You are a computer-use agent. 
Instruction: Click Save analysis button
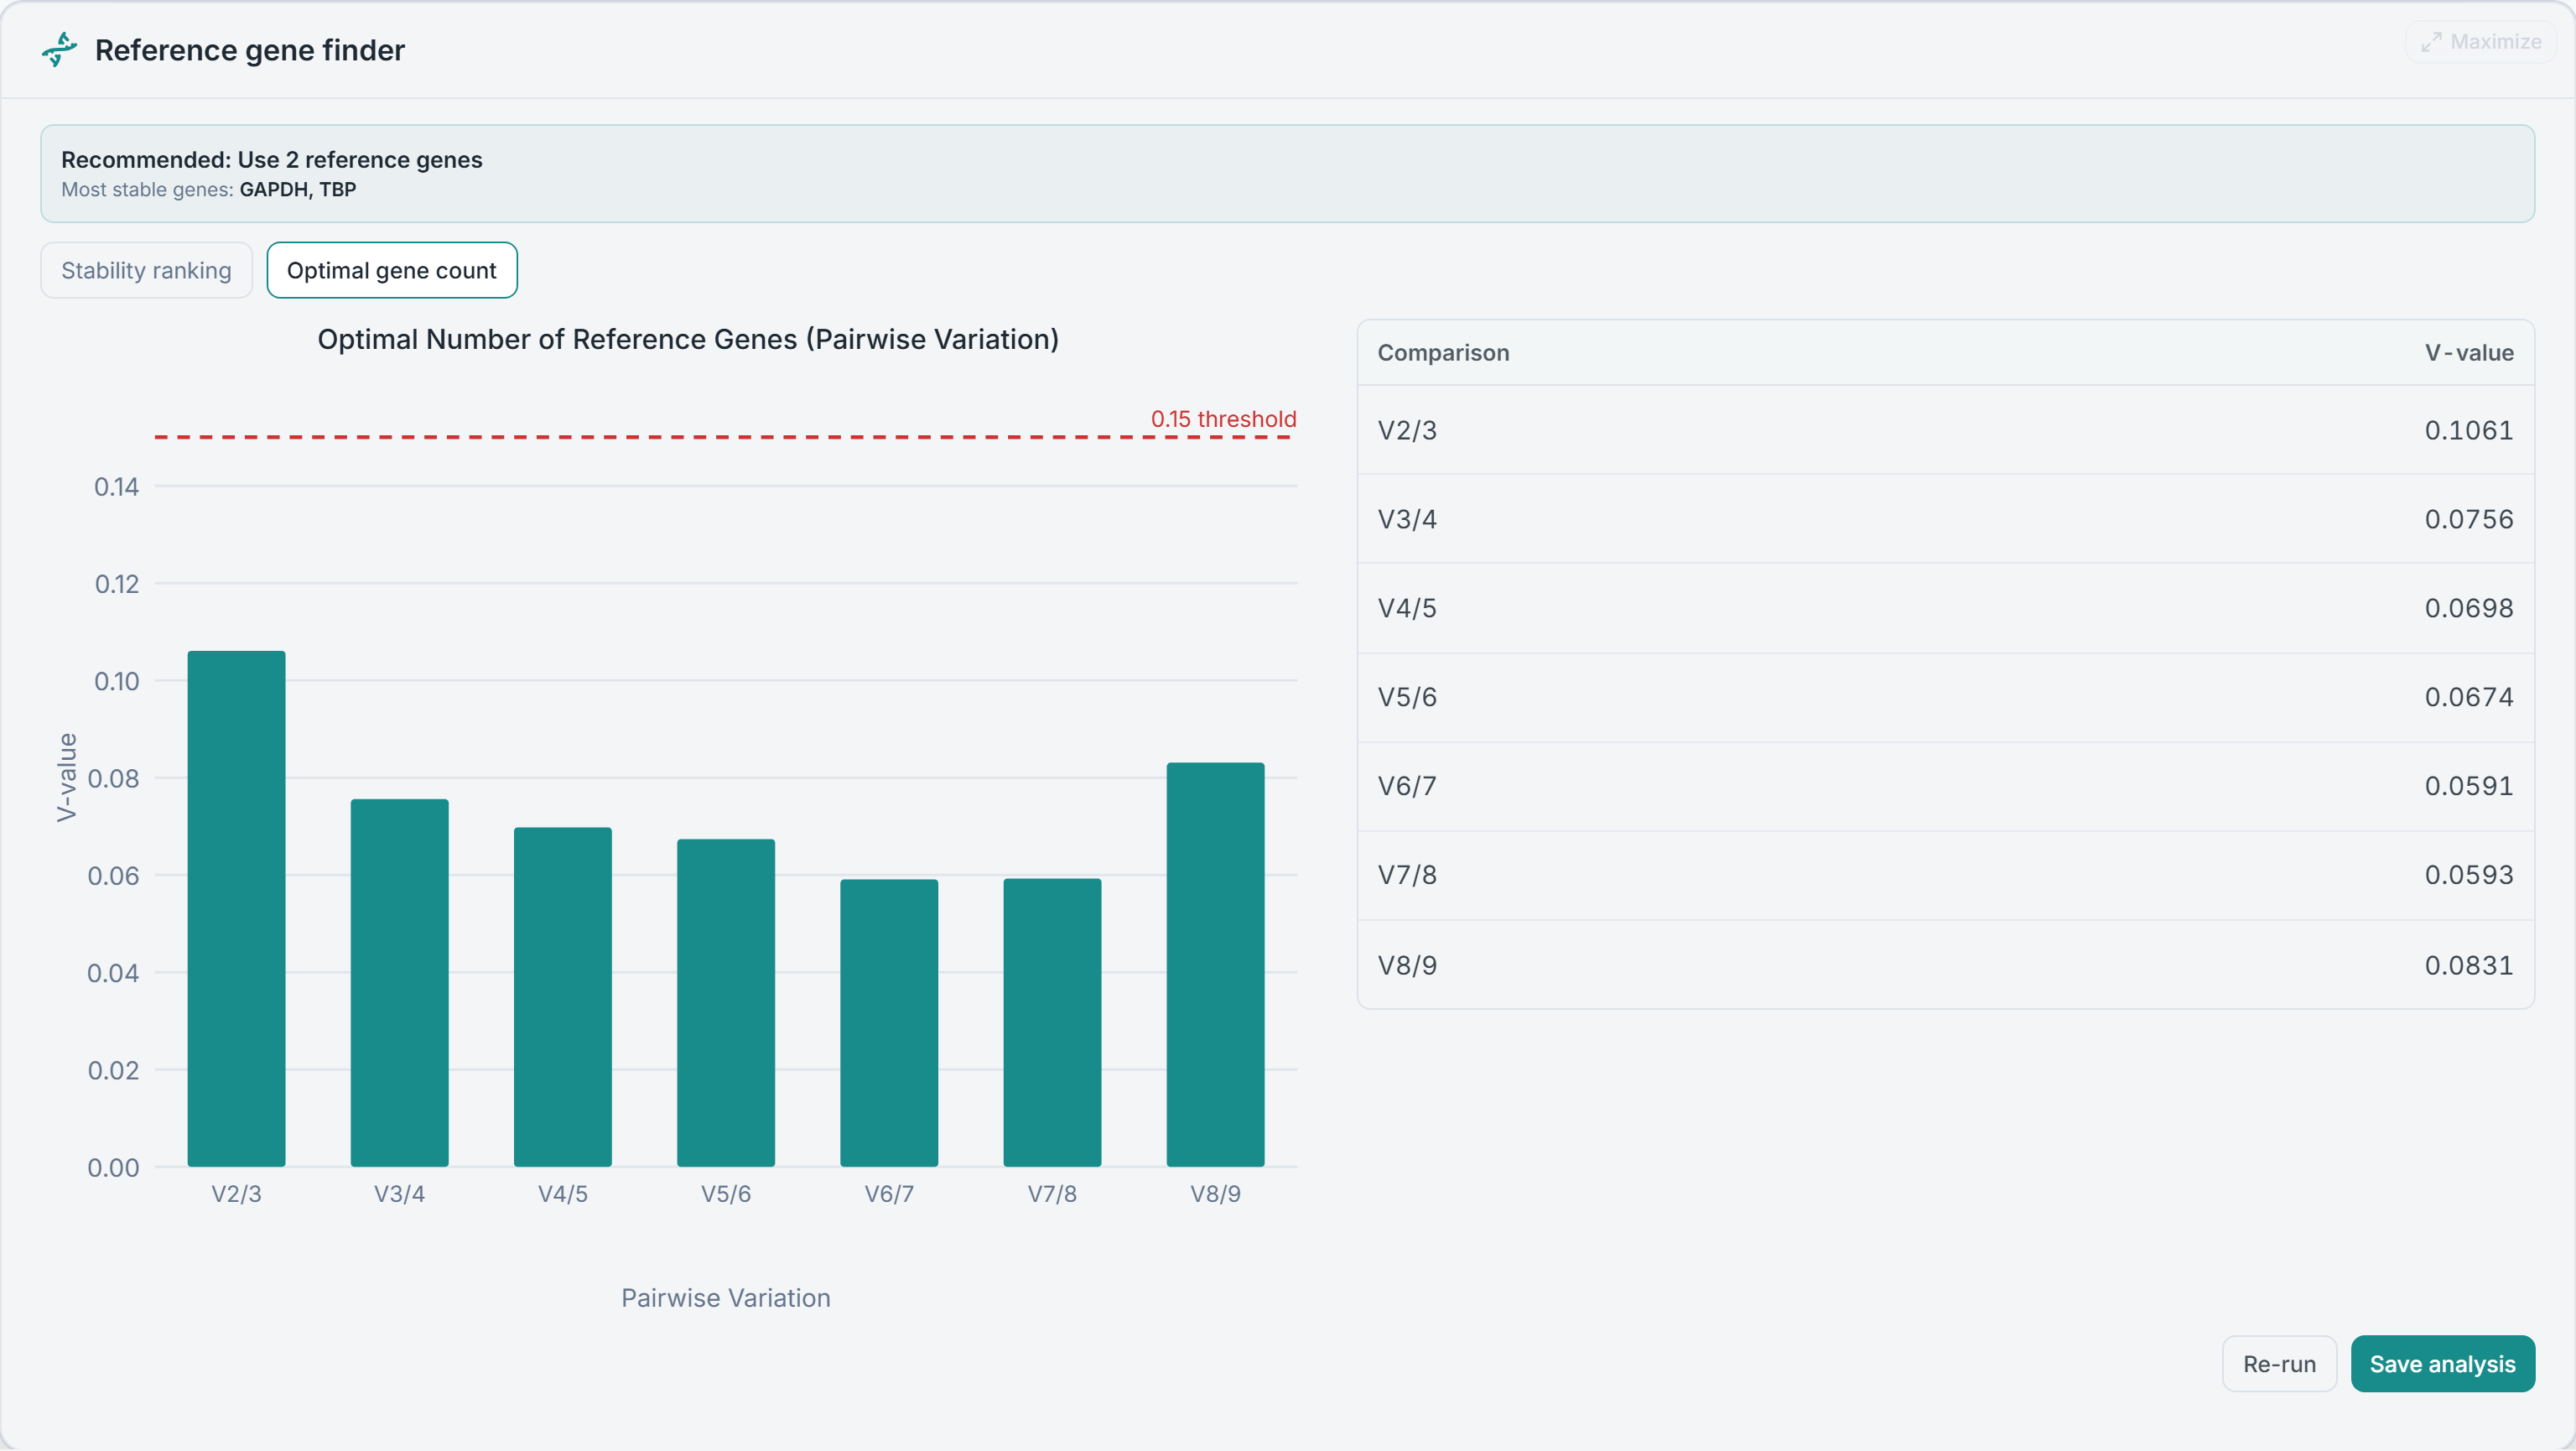point(2442,1364)
